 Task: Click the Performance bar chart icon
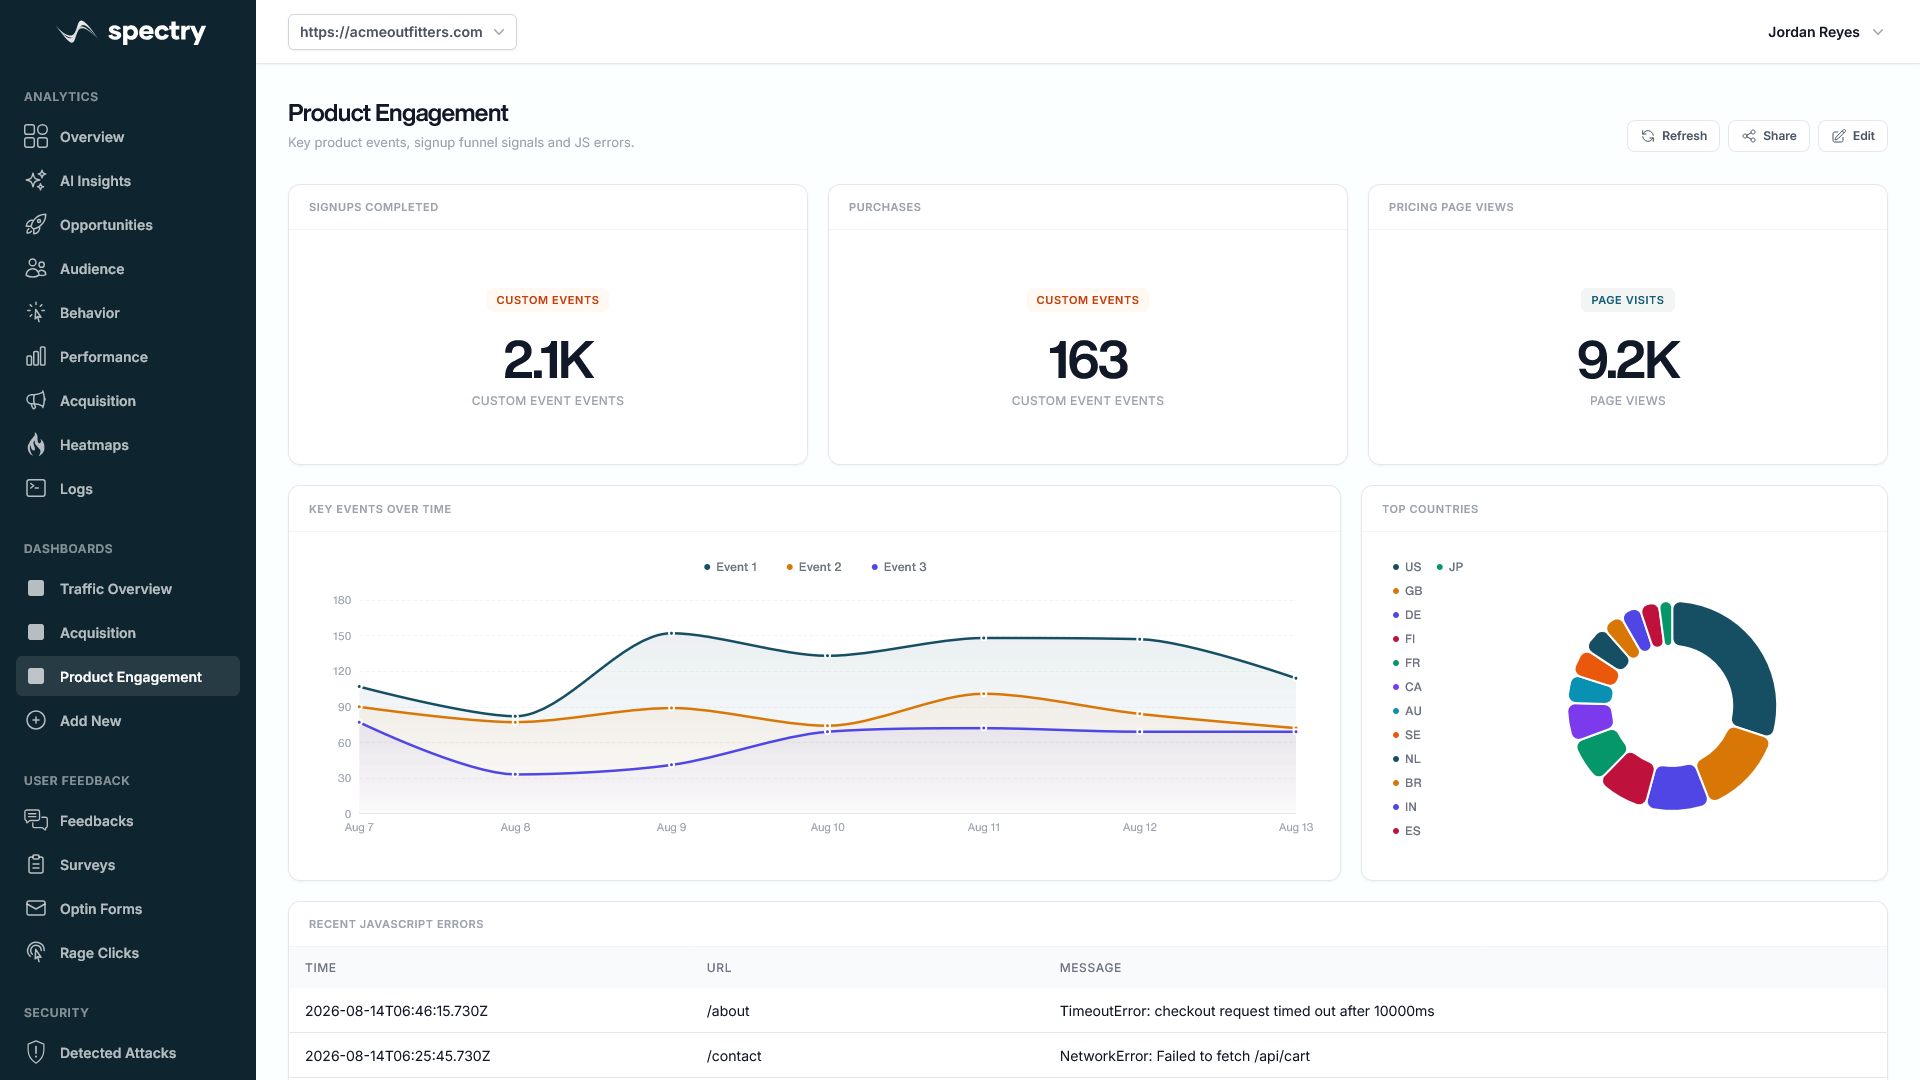coord(36,357)
